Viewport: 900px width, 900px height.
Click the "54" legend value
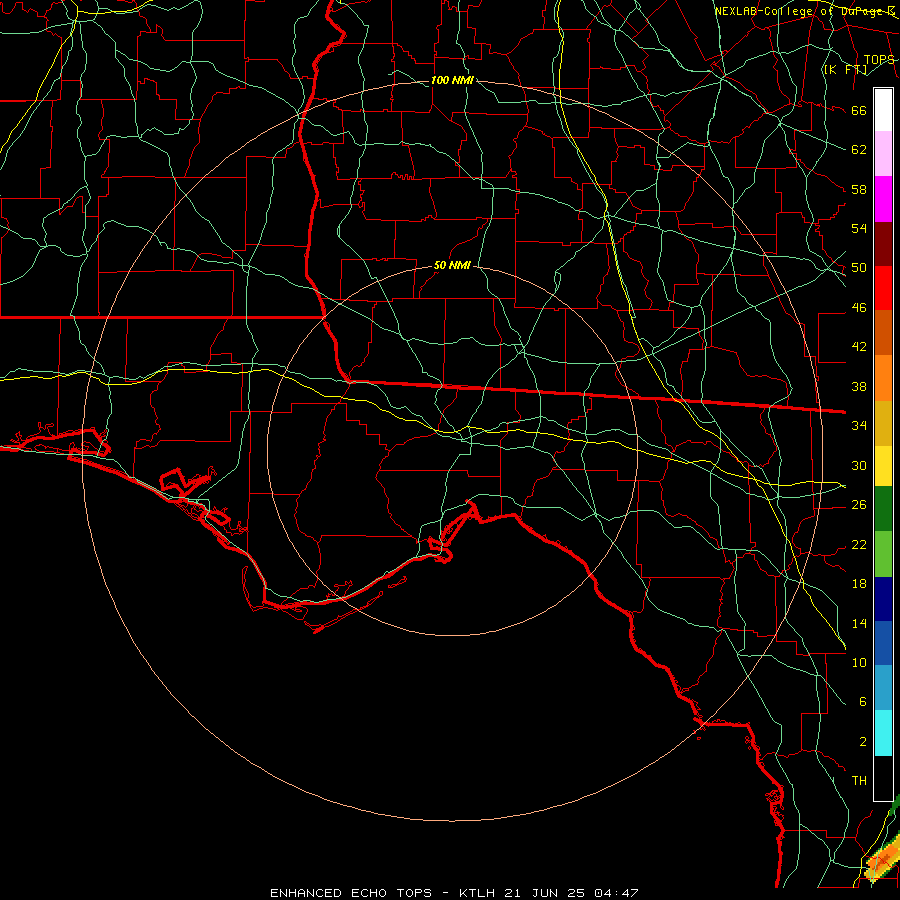pos(859,228)
